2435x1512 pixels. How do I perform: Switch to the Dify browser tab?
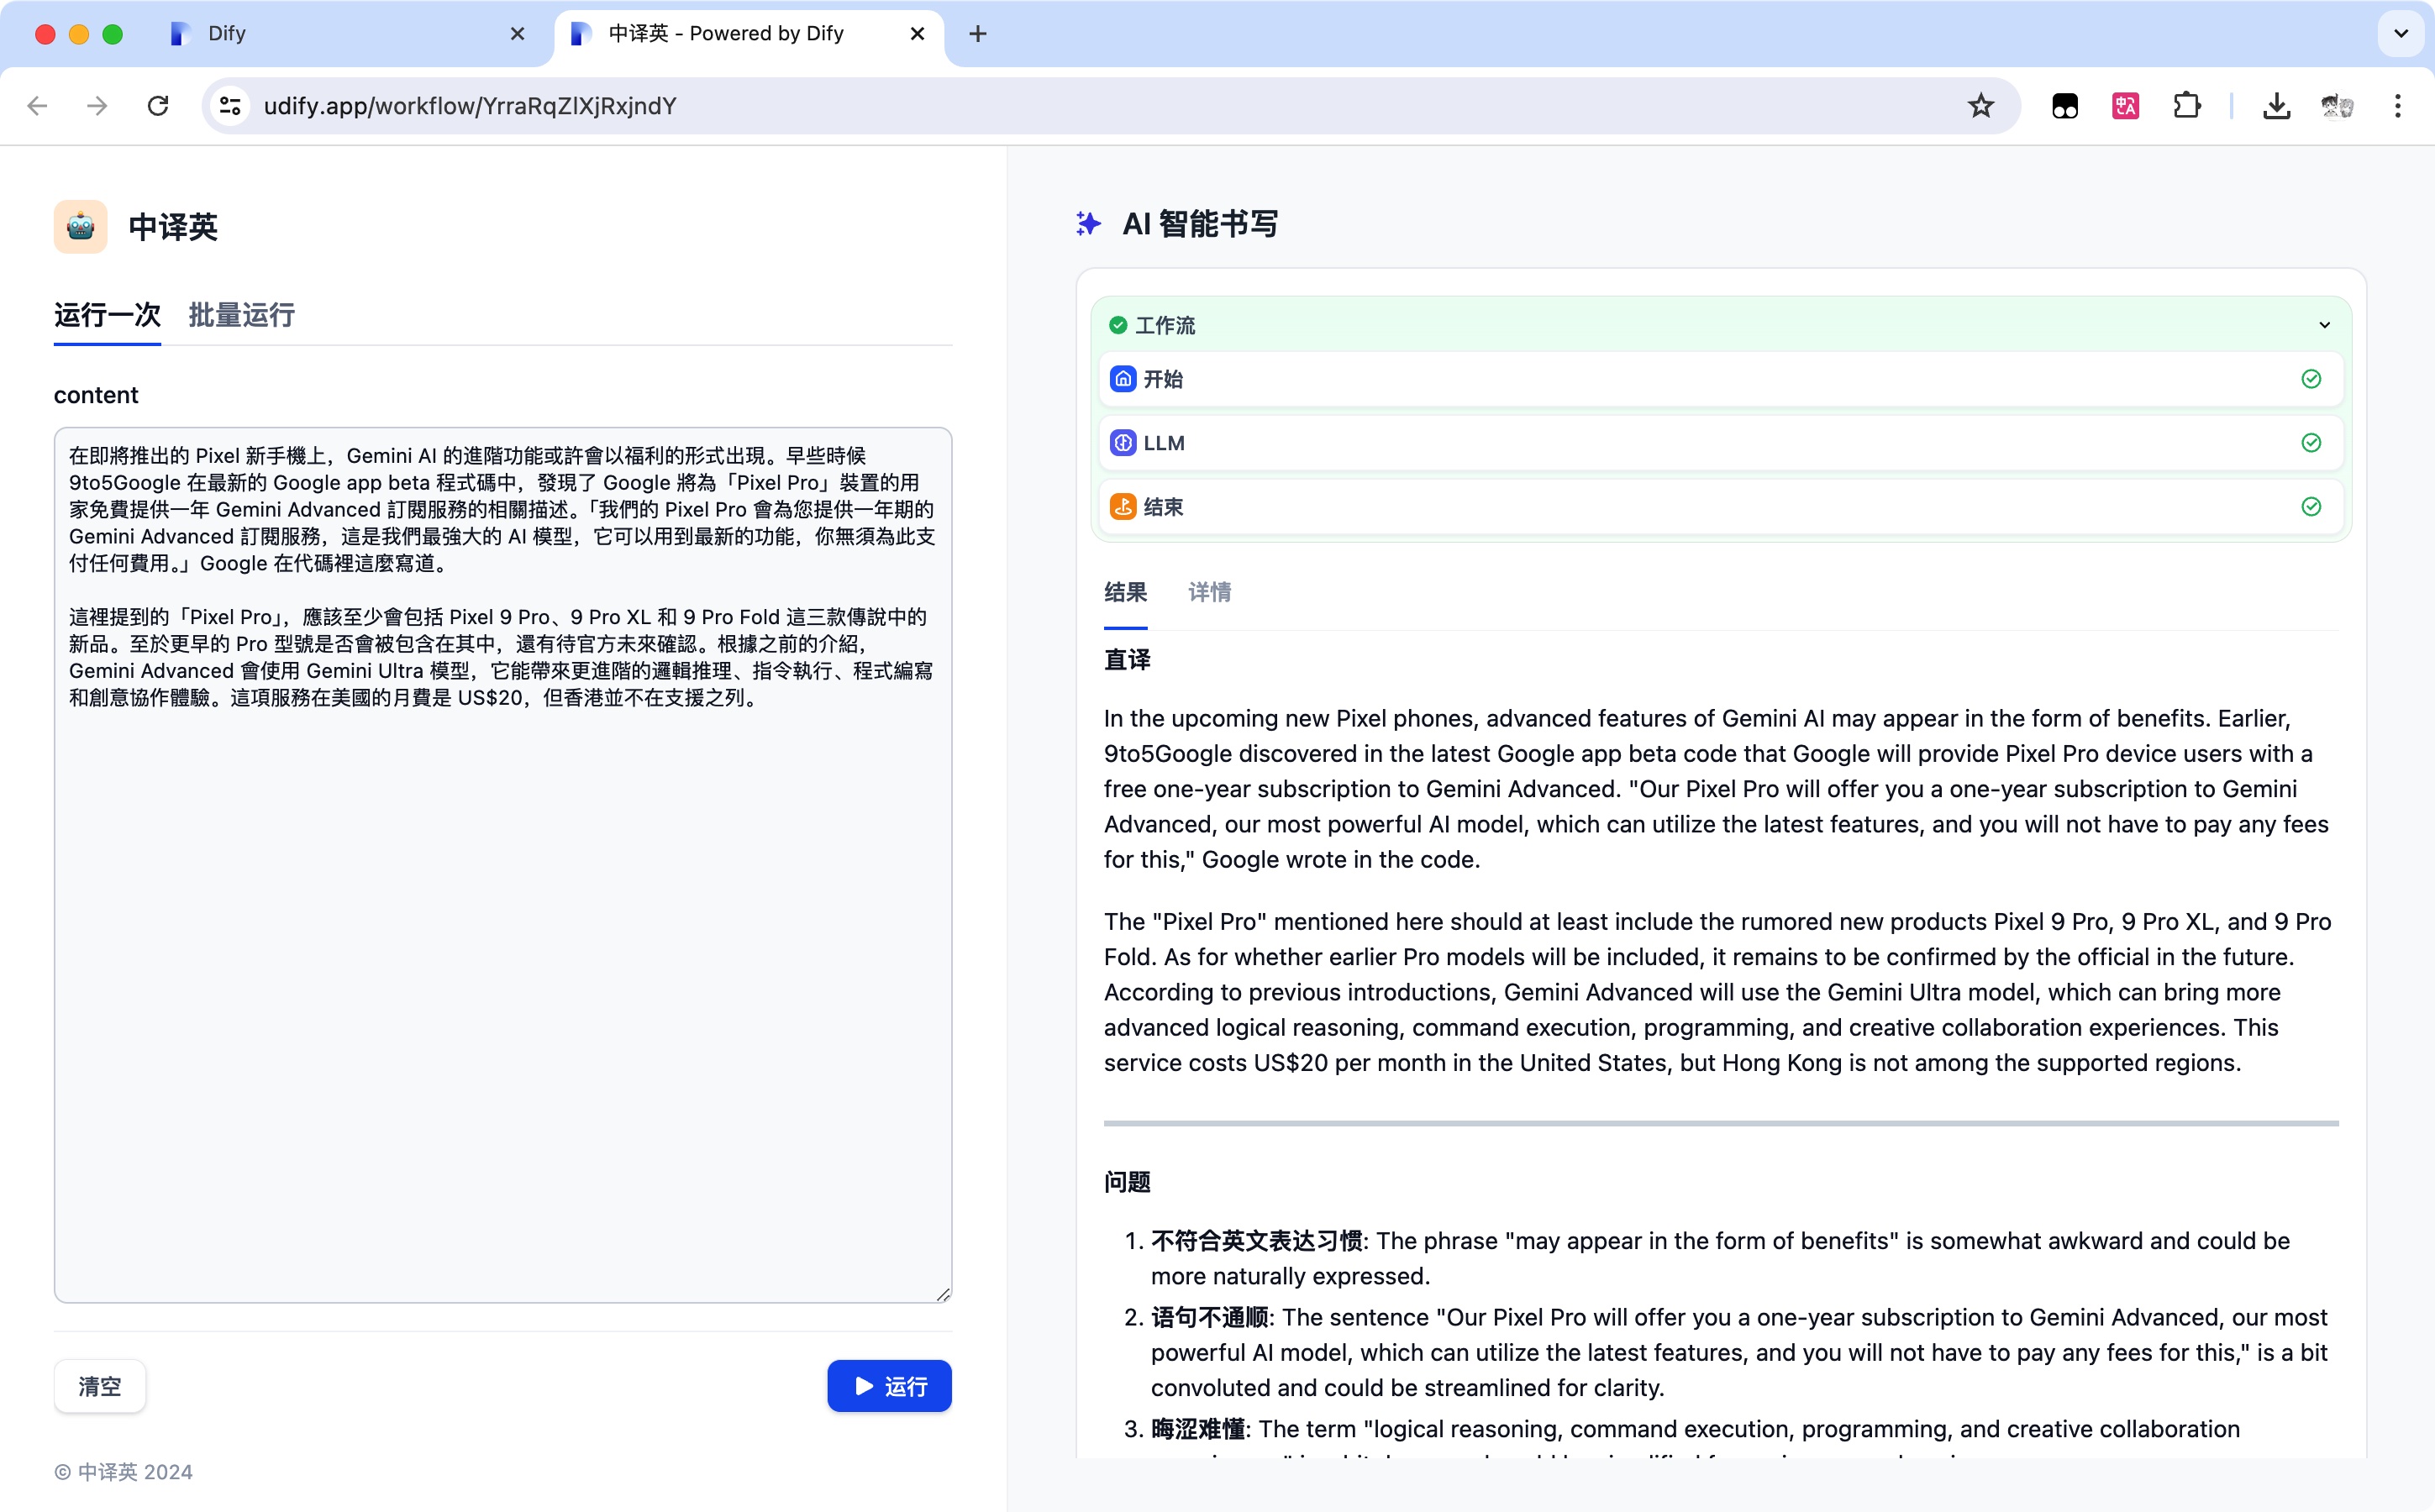(346, 34)
